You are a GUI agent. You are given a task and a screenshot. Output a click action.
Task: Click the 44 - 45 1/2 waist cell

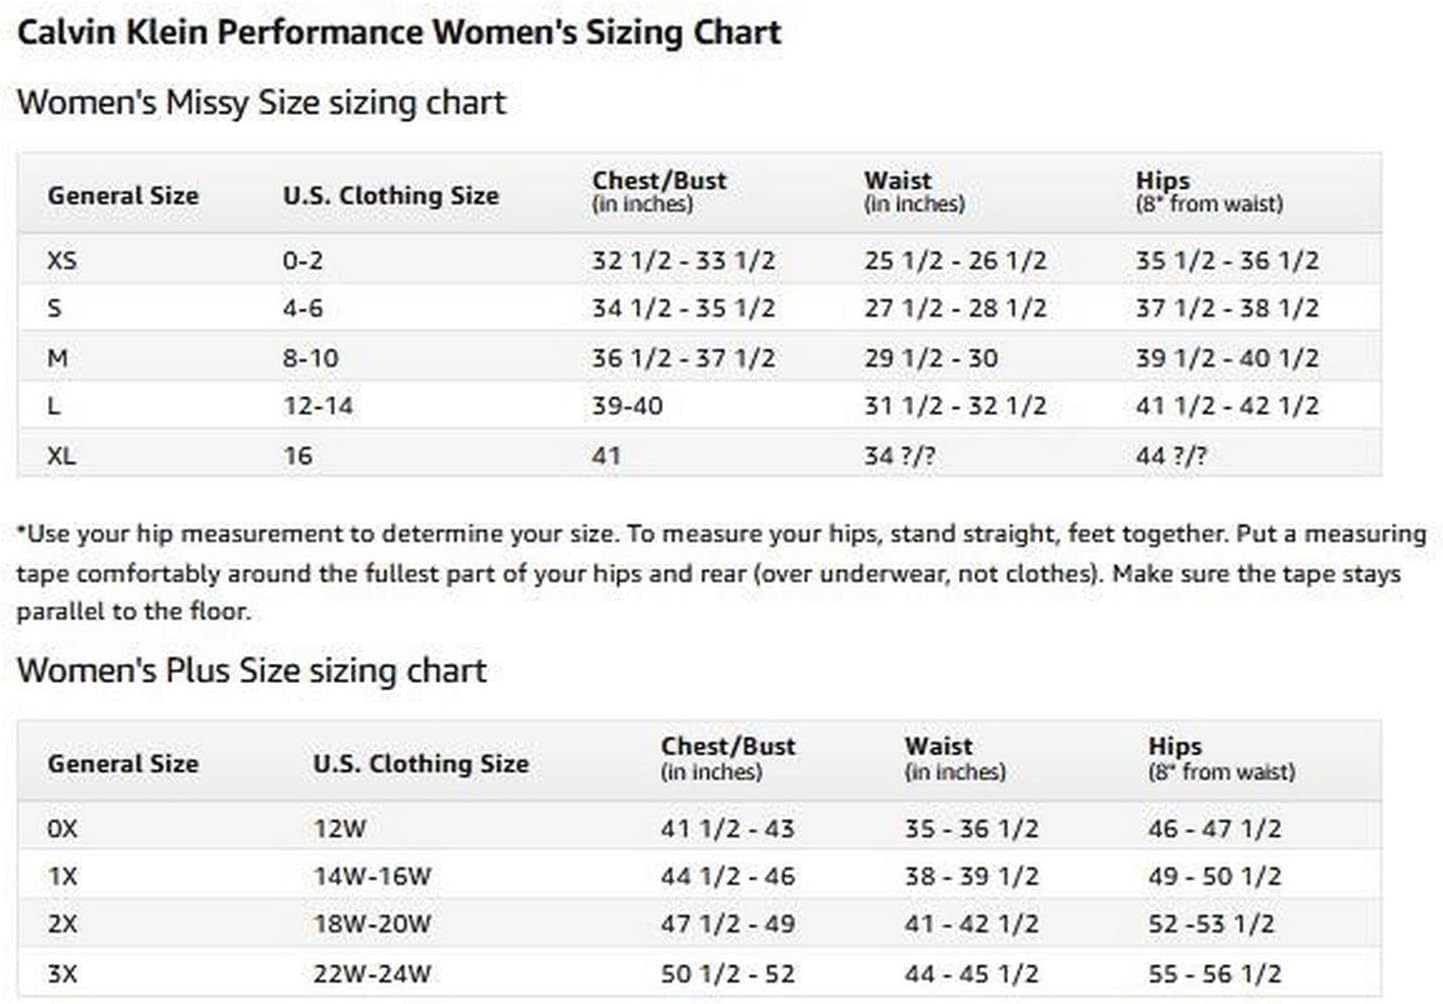pos(971,973)
